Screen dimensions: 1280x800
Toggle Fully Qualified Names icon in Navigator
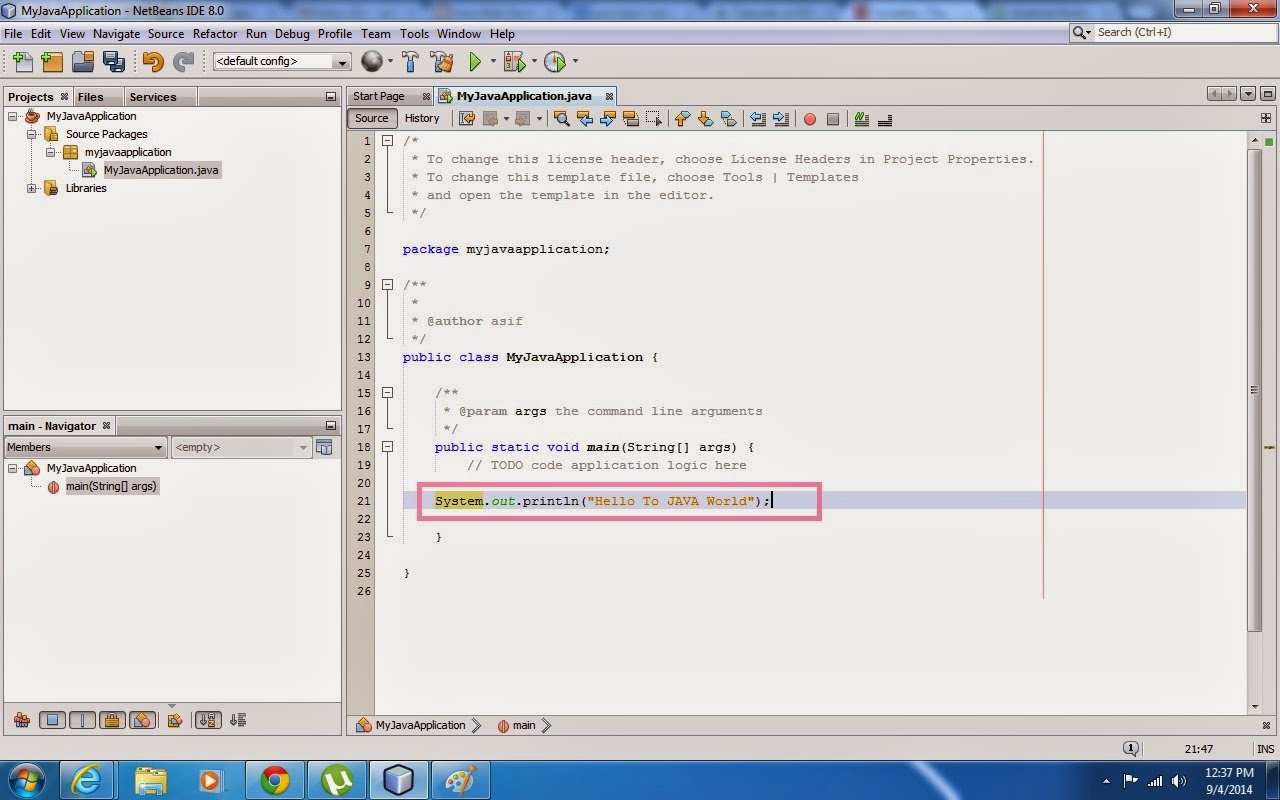[x=175, y=719]
